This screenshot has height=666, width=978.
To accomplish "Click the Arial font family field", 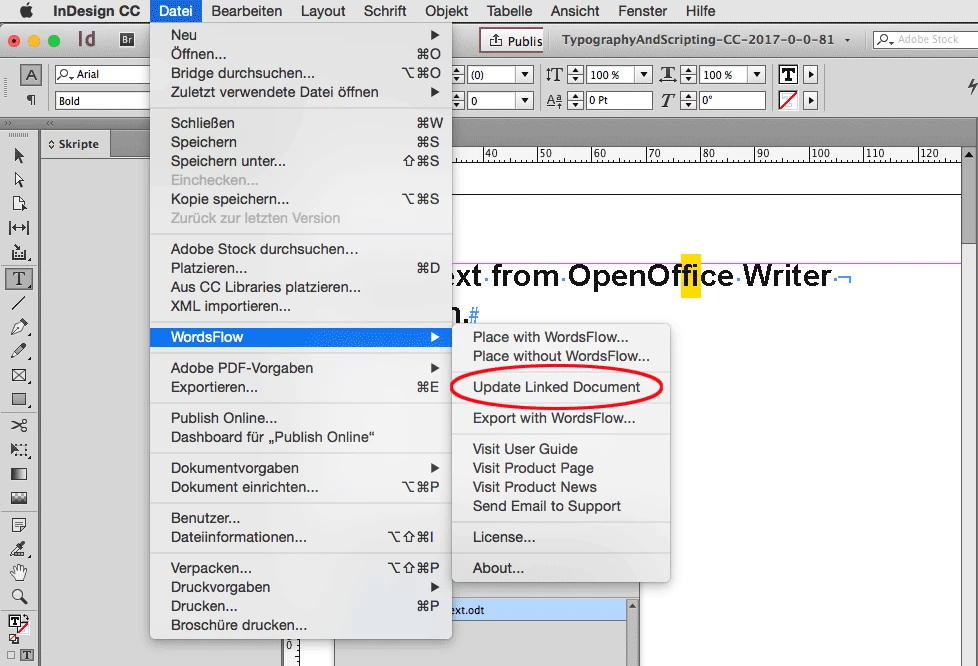I will [103, 75].
